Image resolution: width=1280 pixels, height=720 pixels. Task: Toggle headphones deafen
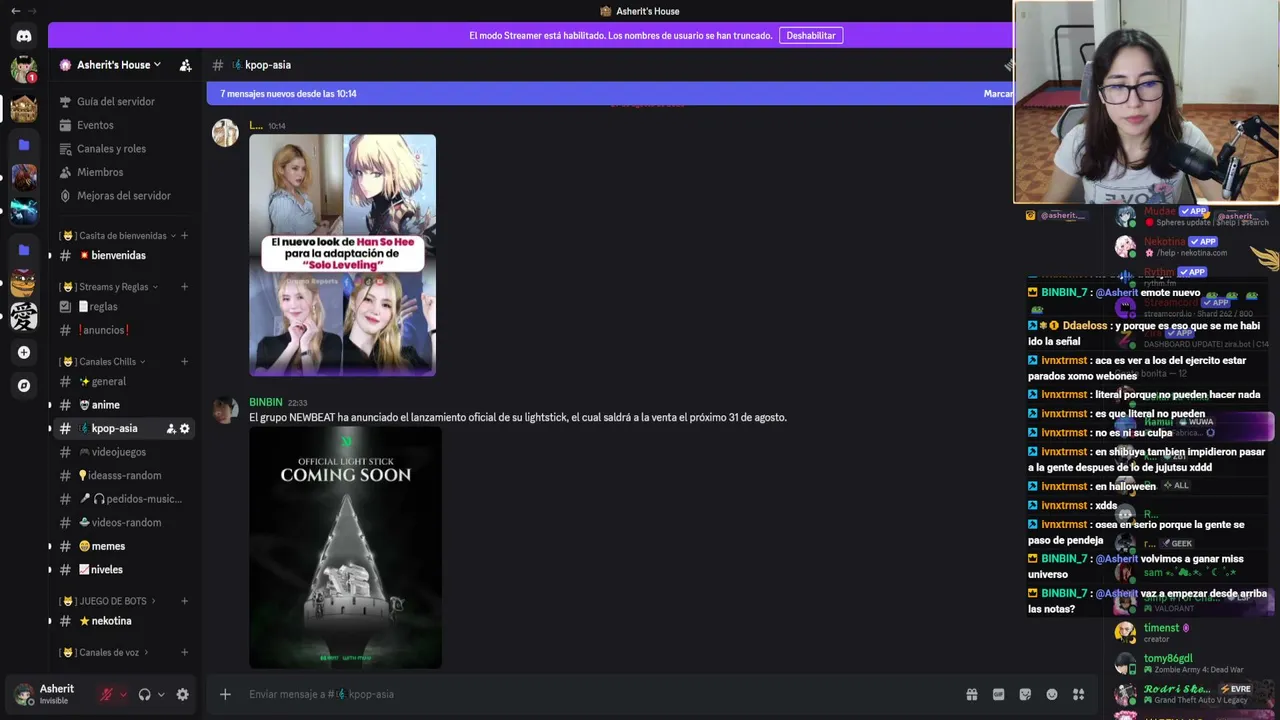[x=144, y=694]
